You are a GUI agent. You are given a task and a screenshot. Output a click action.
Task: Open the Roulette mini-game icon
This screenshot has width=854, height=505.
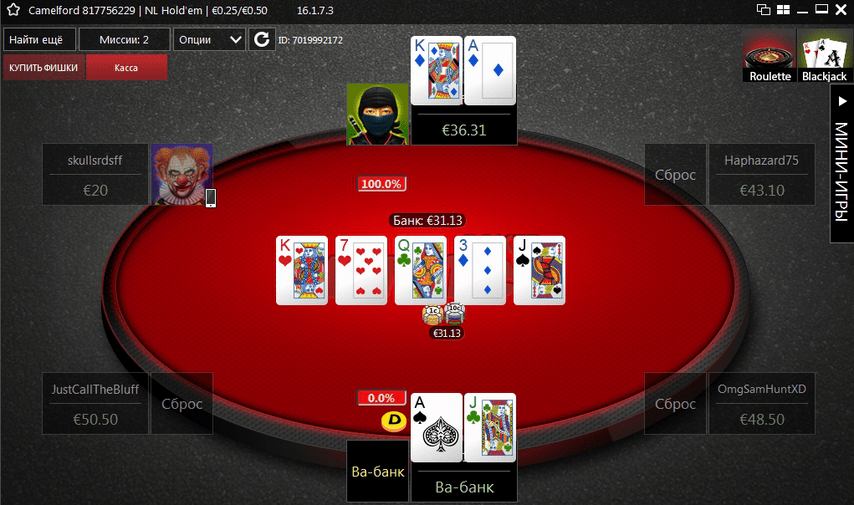[x=769, y=56]
